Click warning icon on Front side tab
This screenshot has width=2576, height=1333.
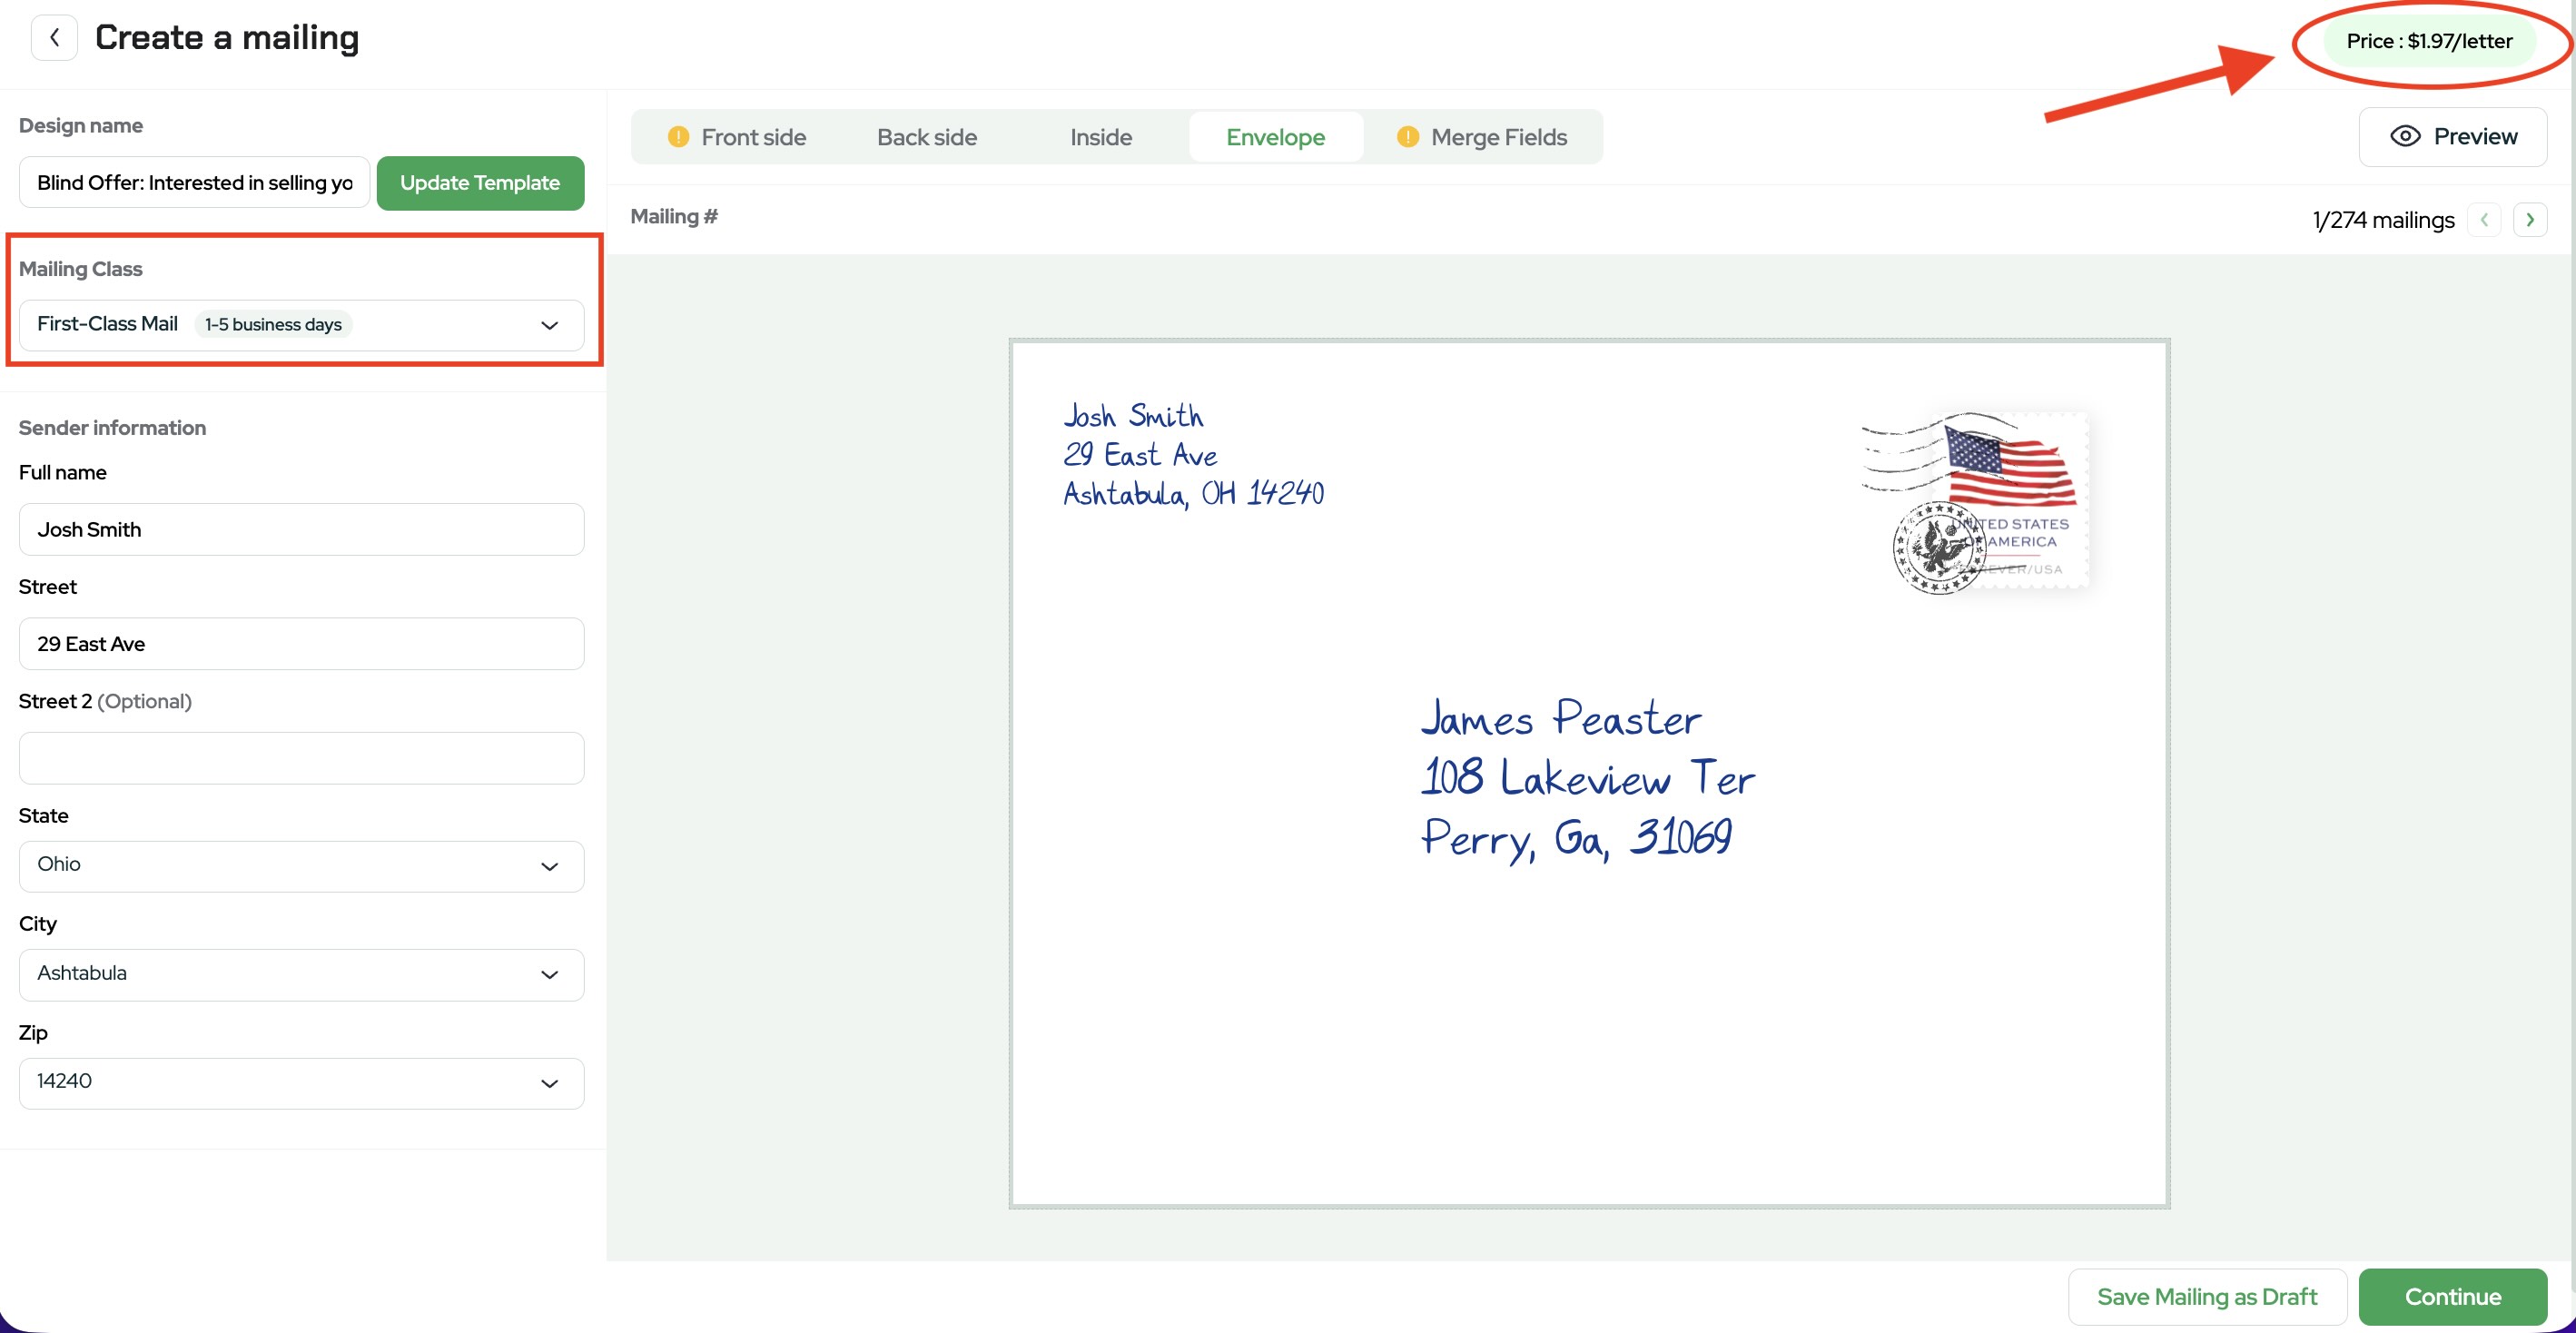click(678, 137)
